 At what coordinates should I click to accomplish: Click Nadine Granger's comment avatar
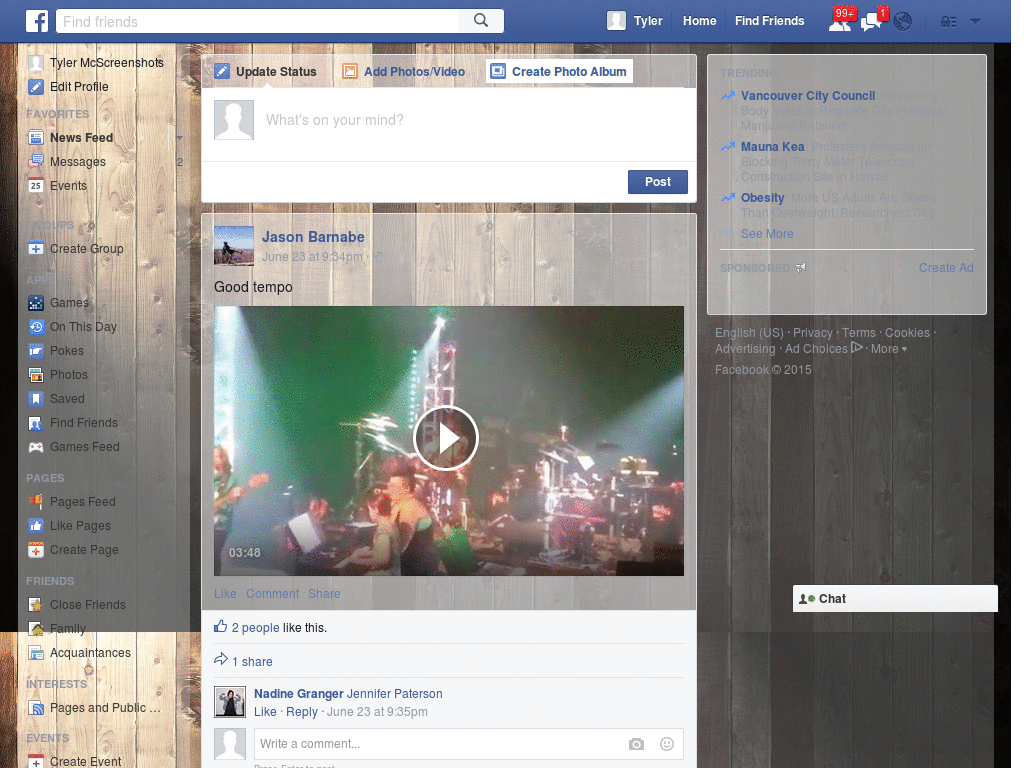230,702
